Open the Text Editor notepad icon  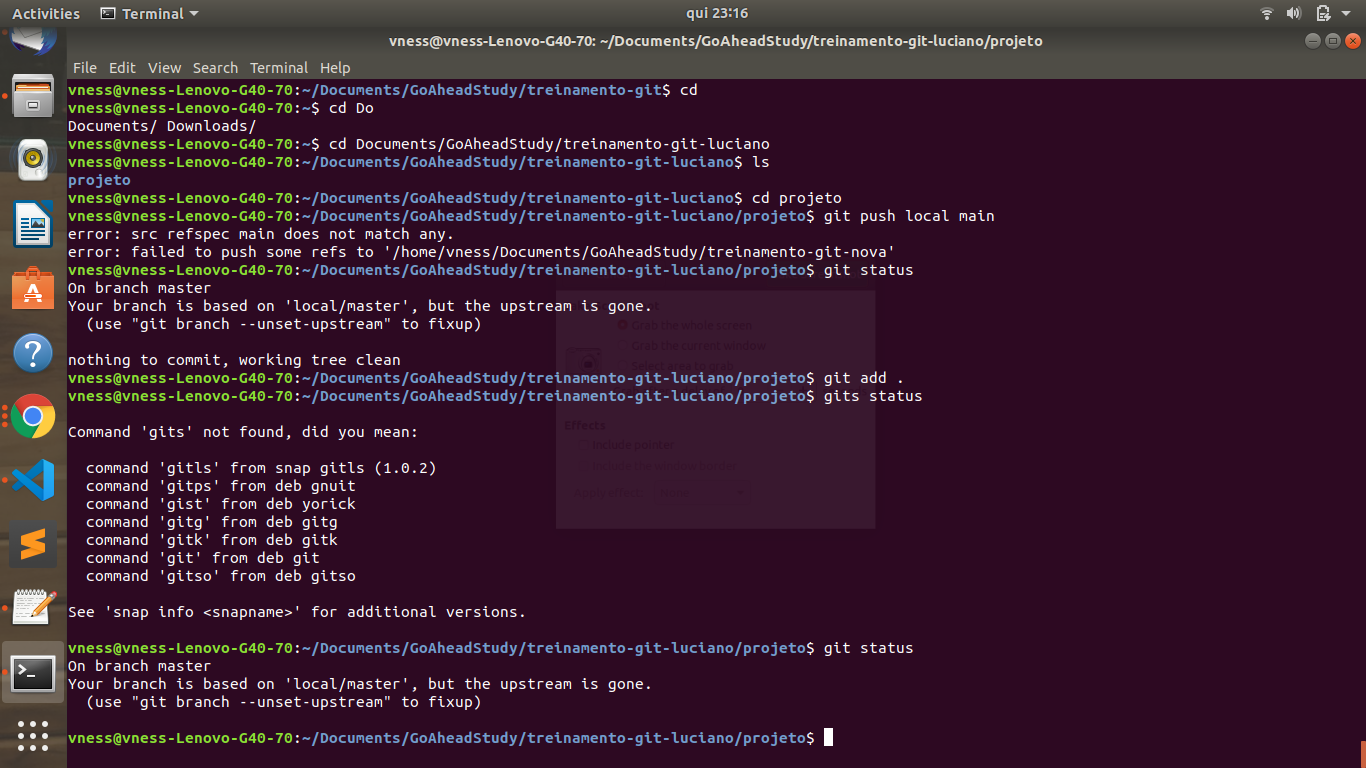click(33, 608)
